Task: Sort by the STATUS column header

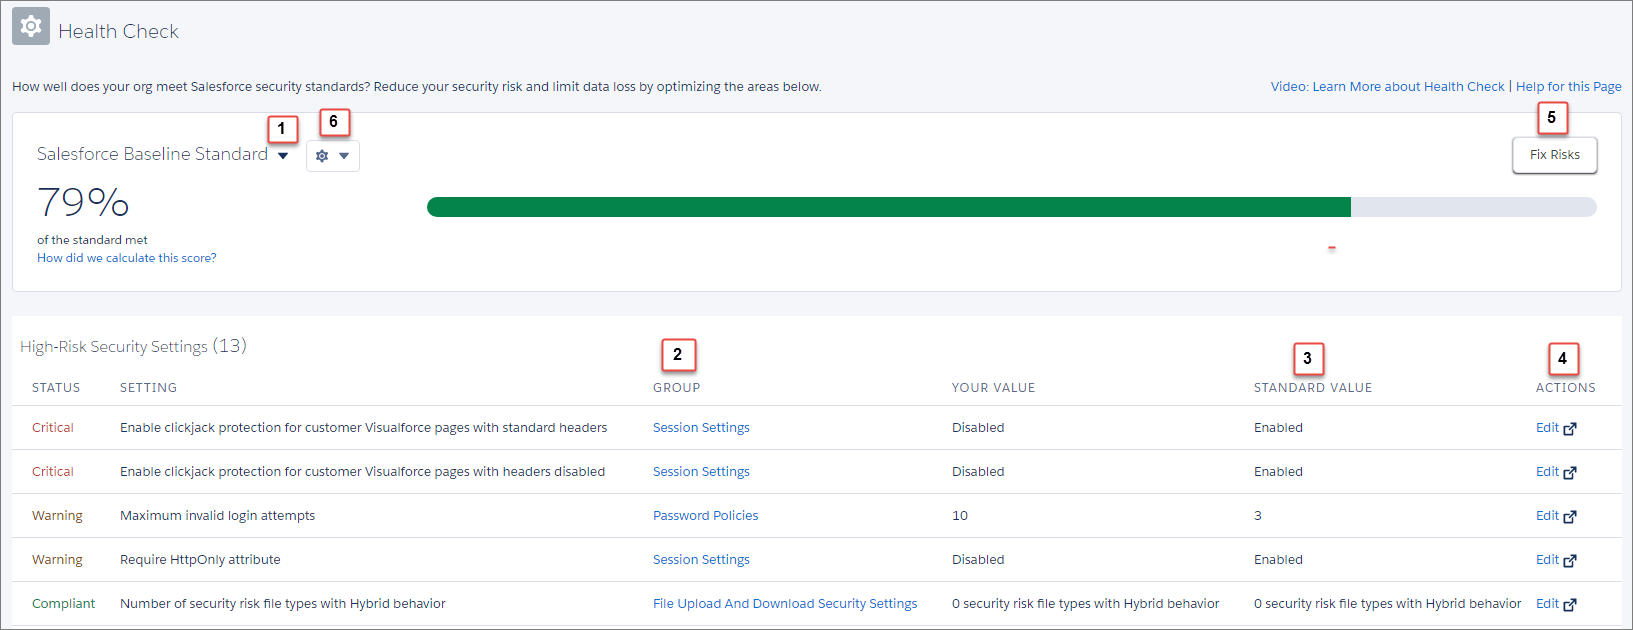Action: point(56,388)
